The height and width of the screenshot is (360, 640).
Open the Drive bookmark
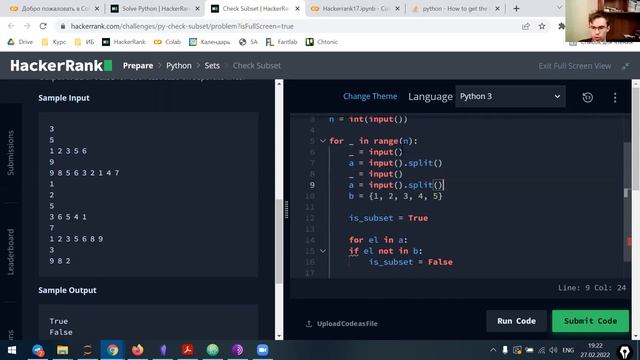pyautogui.click(x=20, y=42)
